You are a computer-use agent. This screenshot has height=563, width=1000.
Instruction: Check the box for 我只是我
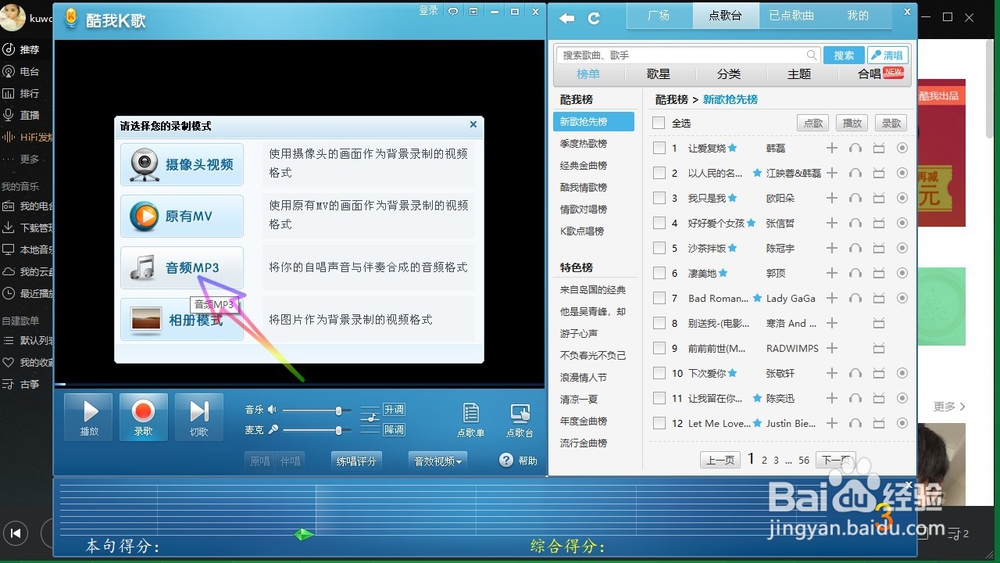(659, 198)
